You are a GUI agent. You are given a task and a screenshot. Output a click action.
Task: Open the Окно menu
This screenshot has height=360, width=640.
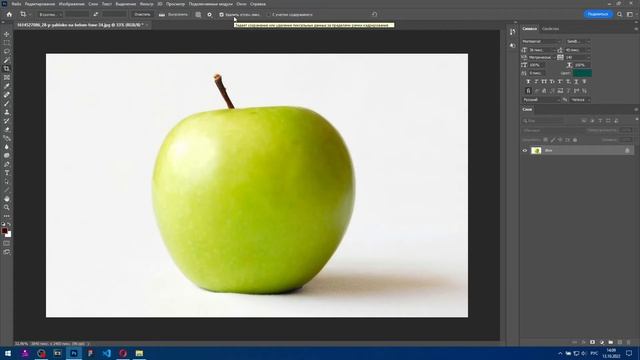tap(241, 4)
